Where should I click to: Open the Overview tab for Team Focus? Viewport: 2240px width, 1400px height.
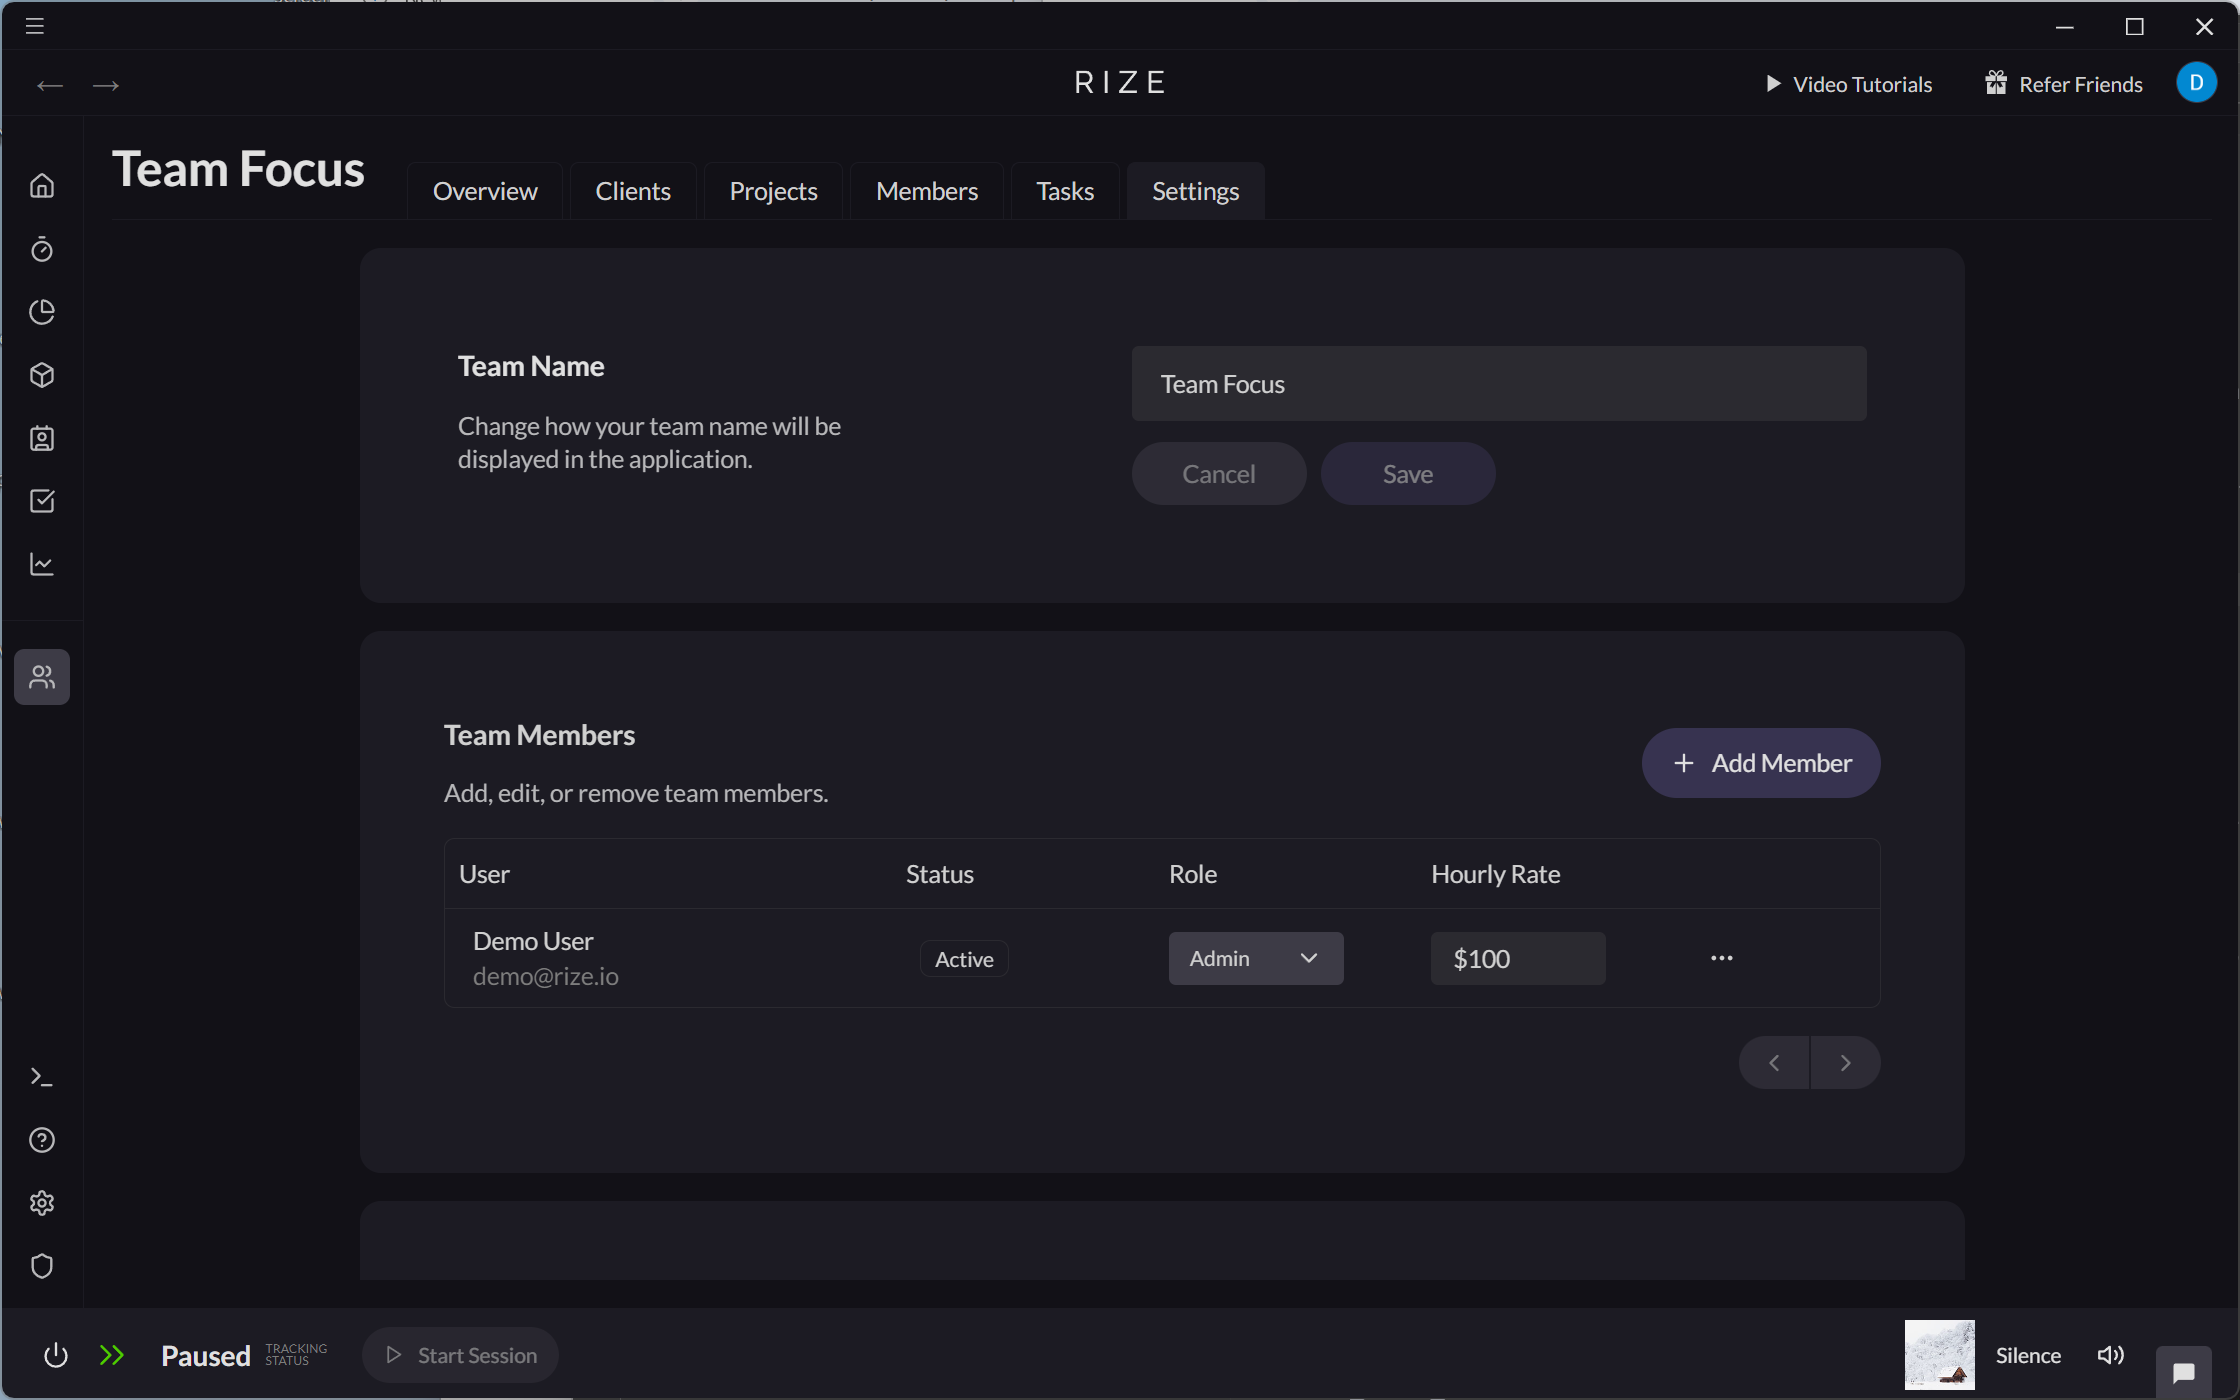(x=485, y=190)
